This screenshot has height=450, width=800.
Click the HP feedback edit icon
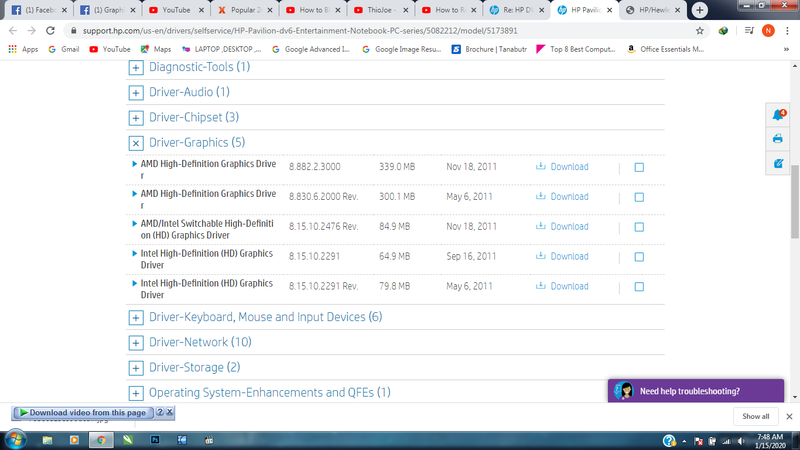point(778,163)
